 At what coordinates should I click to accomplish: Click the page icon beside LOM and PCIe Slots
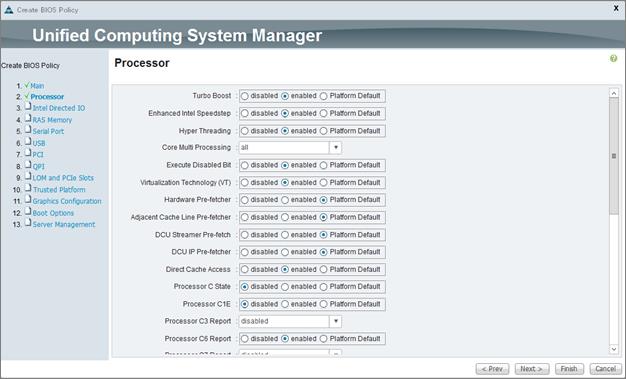tap(28, 176)
